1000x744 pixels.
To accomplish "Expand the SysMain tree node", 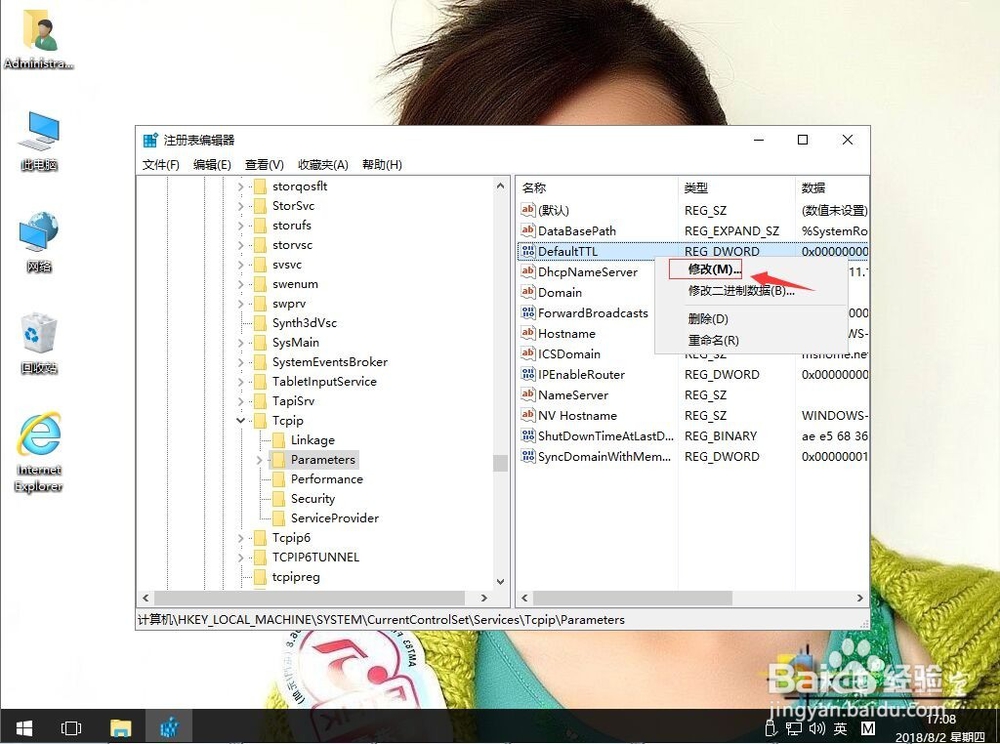I will click(x=240, y=342).
